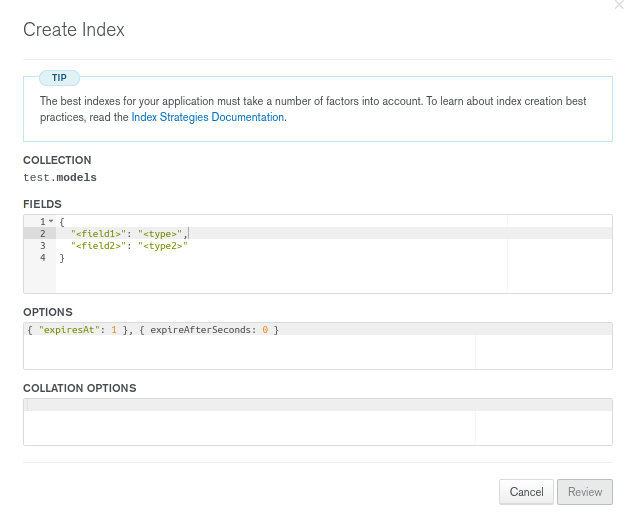This screenshot has height=516, width=632.
Task: Click line number 4 in the gutter
Action: (43, 257)
